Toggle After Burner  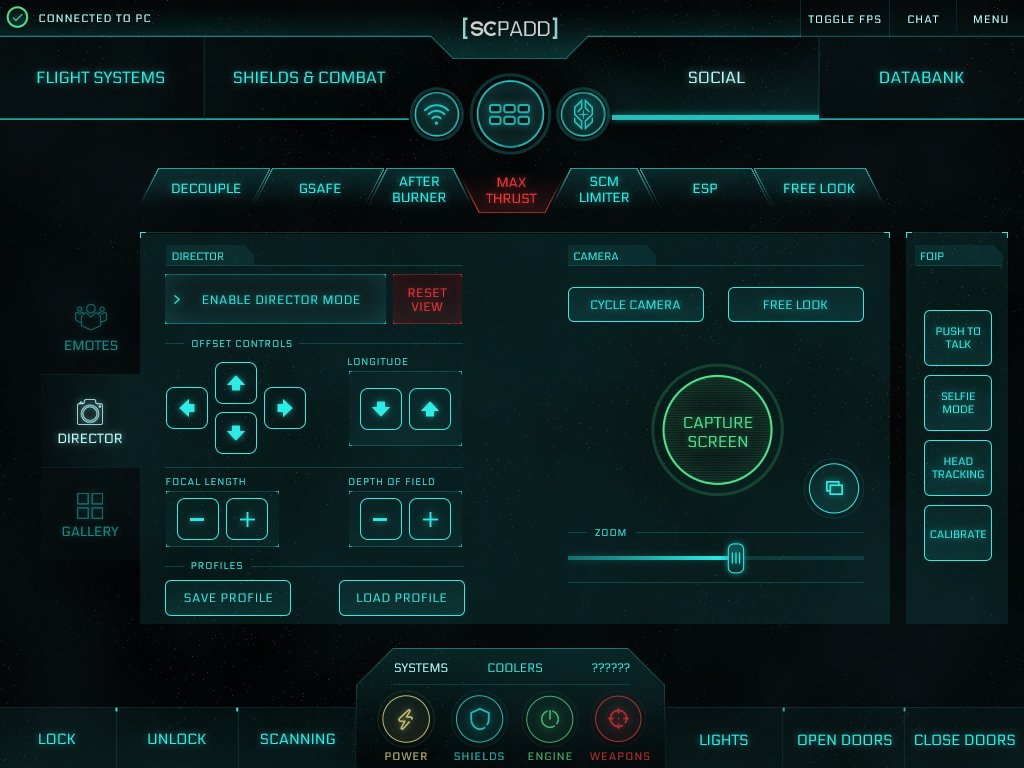[x=419, y=189]
